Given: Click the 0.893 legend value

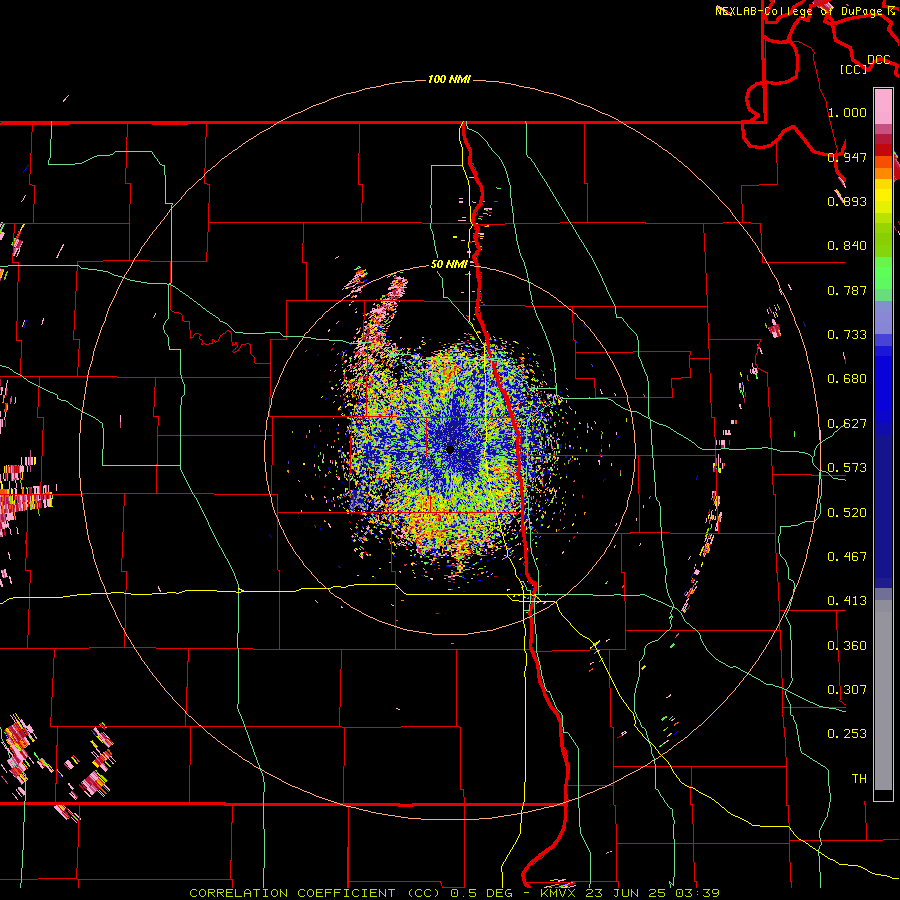Looking at the screenshot, I should 847,201.
